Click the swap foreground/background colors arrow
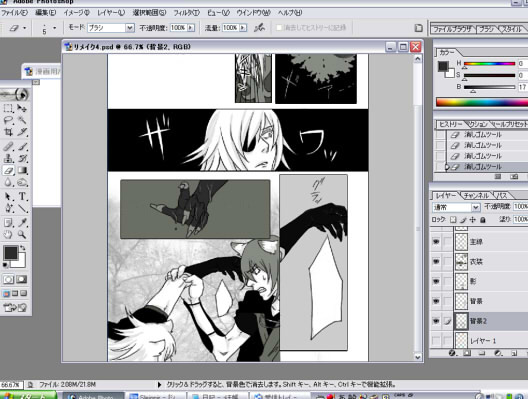Image resolution: width=528 pixels, height=399 pixels. tap(23, 248)
